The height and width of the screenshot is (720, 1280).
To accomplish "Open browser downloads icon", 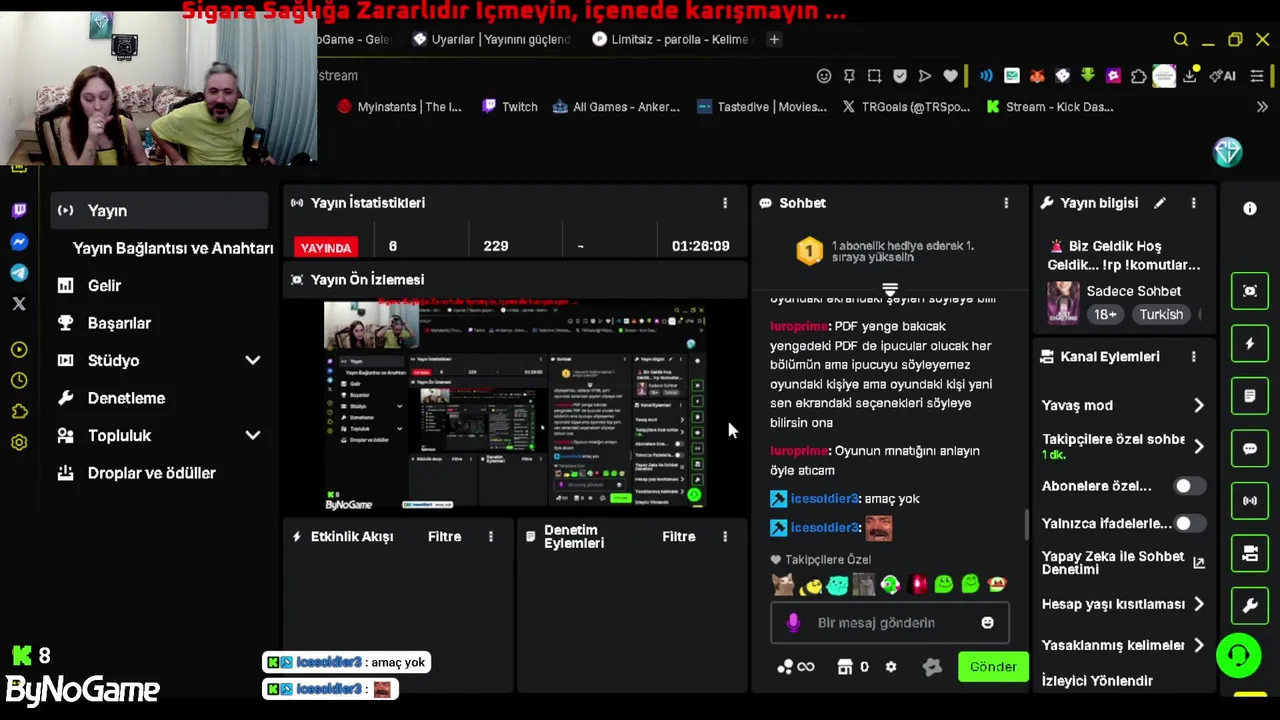I will coord(1190,76).
